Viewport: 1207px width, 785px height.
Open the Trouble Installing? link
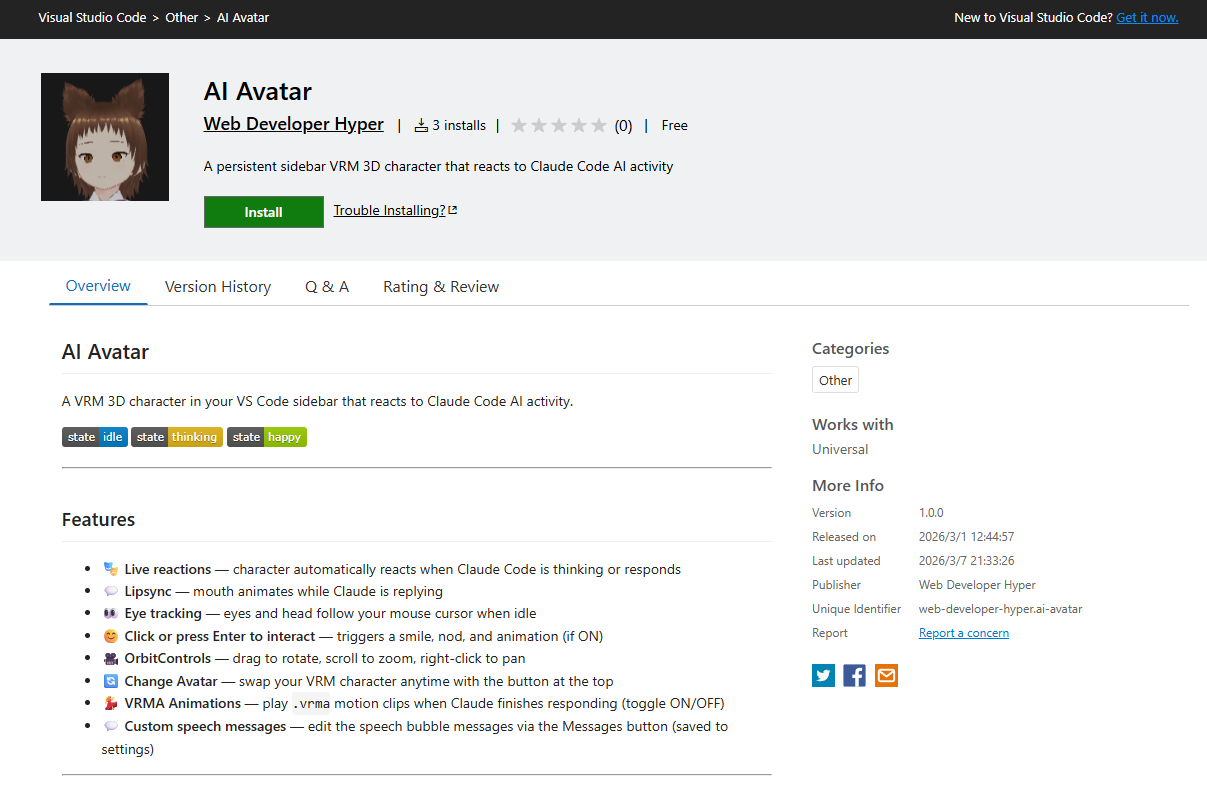click(x=395, y=210)
